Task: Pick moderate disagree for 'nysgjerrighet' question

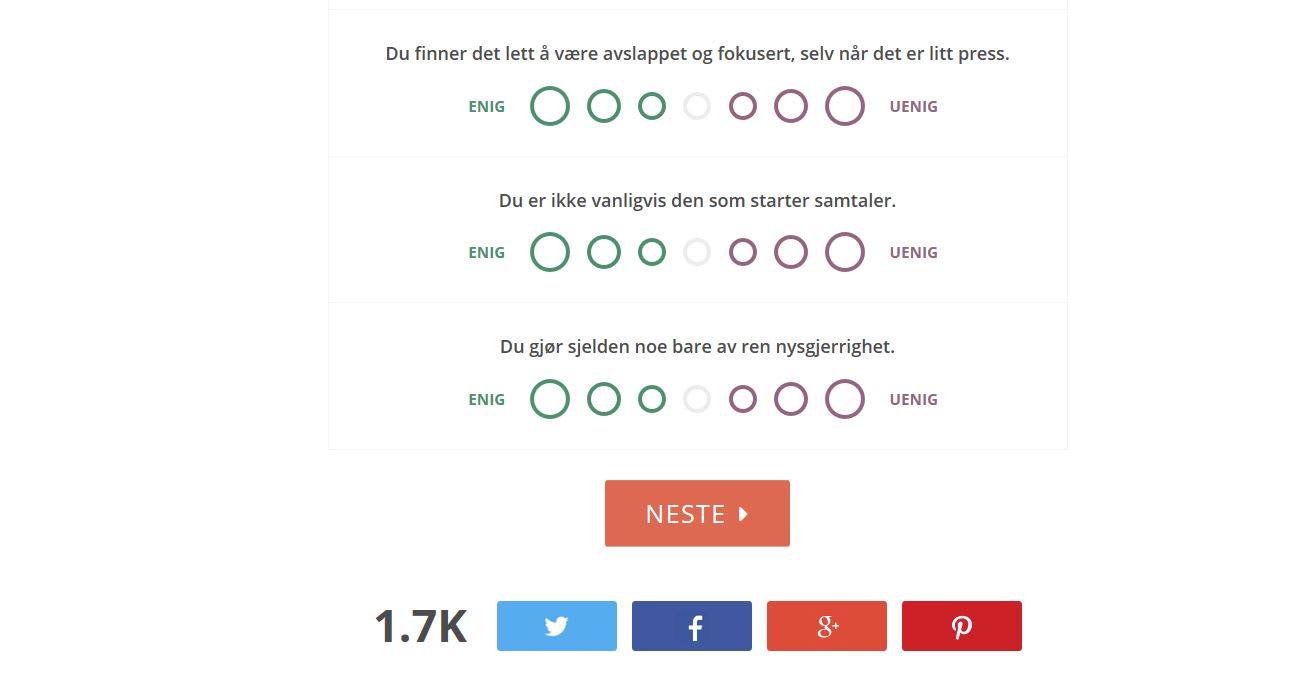Action: [x=791, y=399]
